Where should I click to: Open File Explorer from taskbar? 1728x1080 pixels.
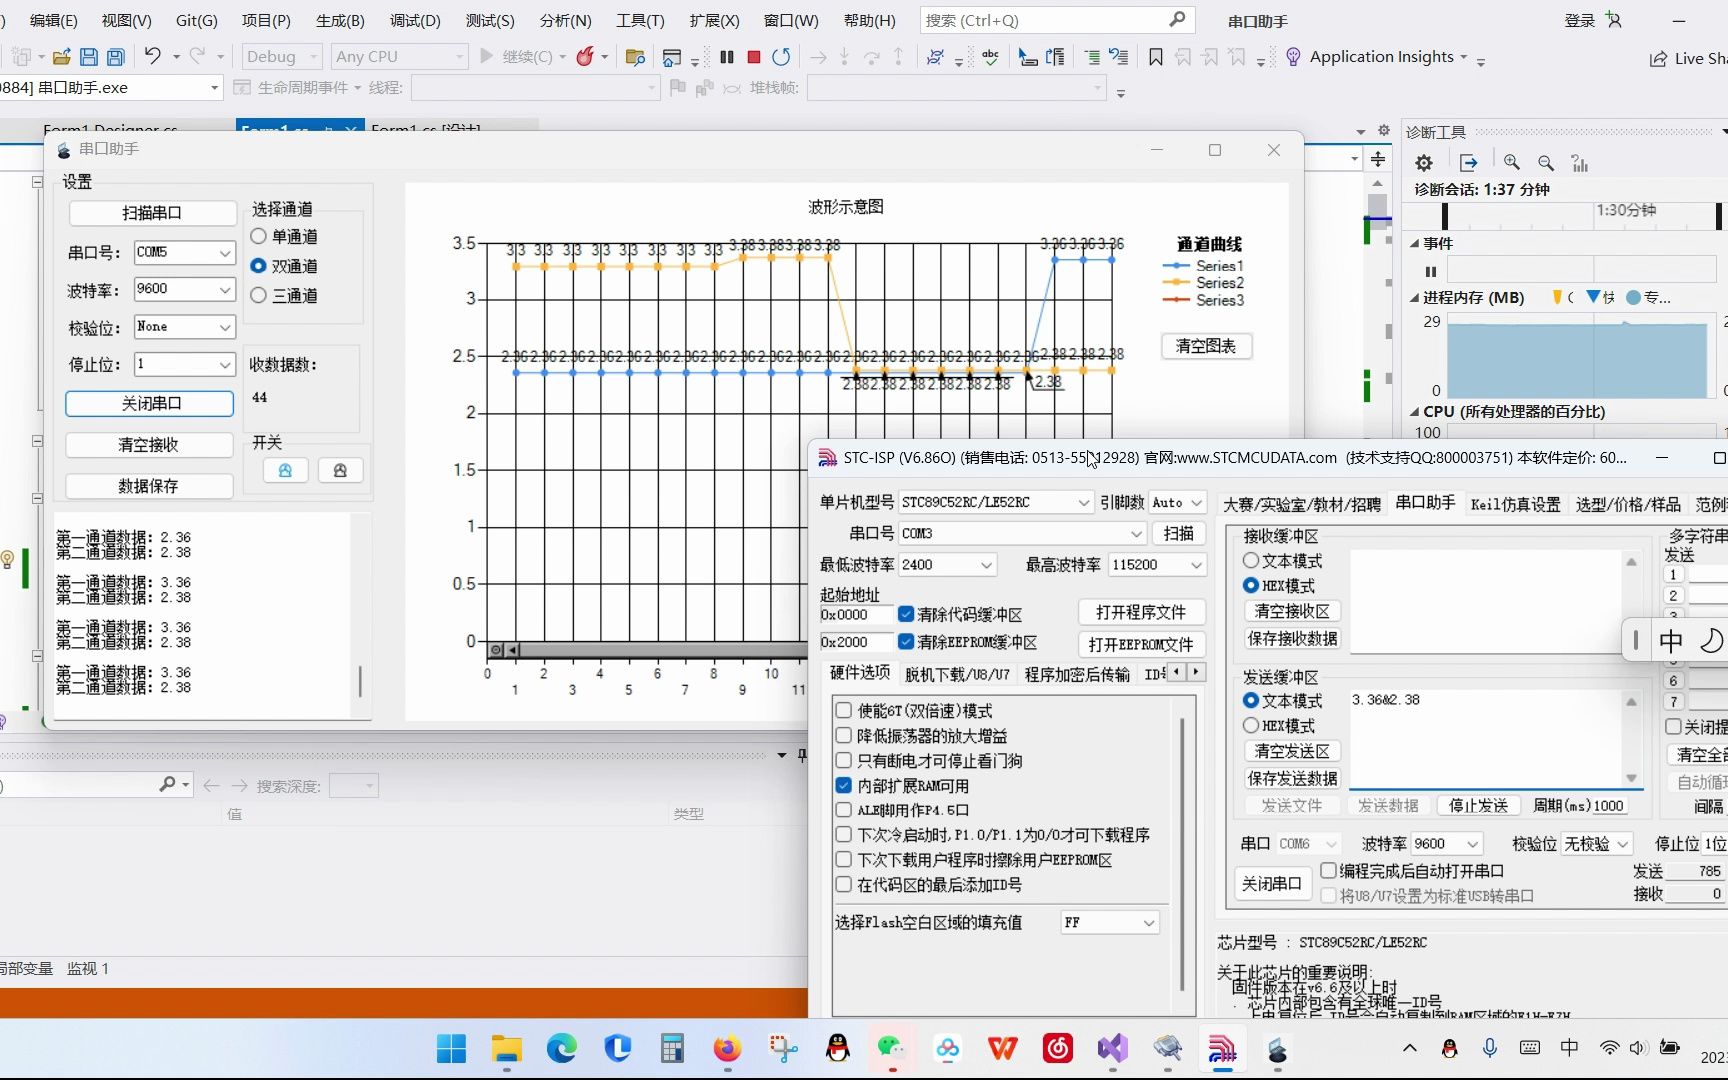(507, 1048)
